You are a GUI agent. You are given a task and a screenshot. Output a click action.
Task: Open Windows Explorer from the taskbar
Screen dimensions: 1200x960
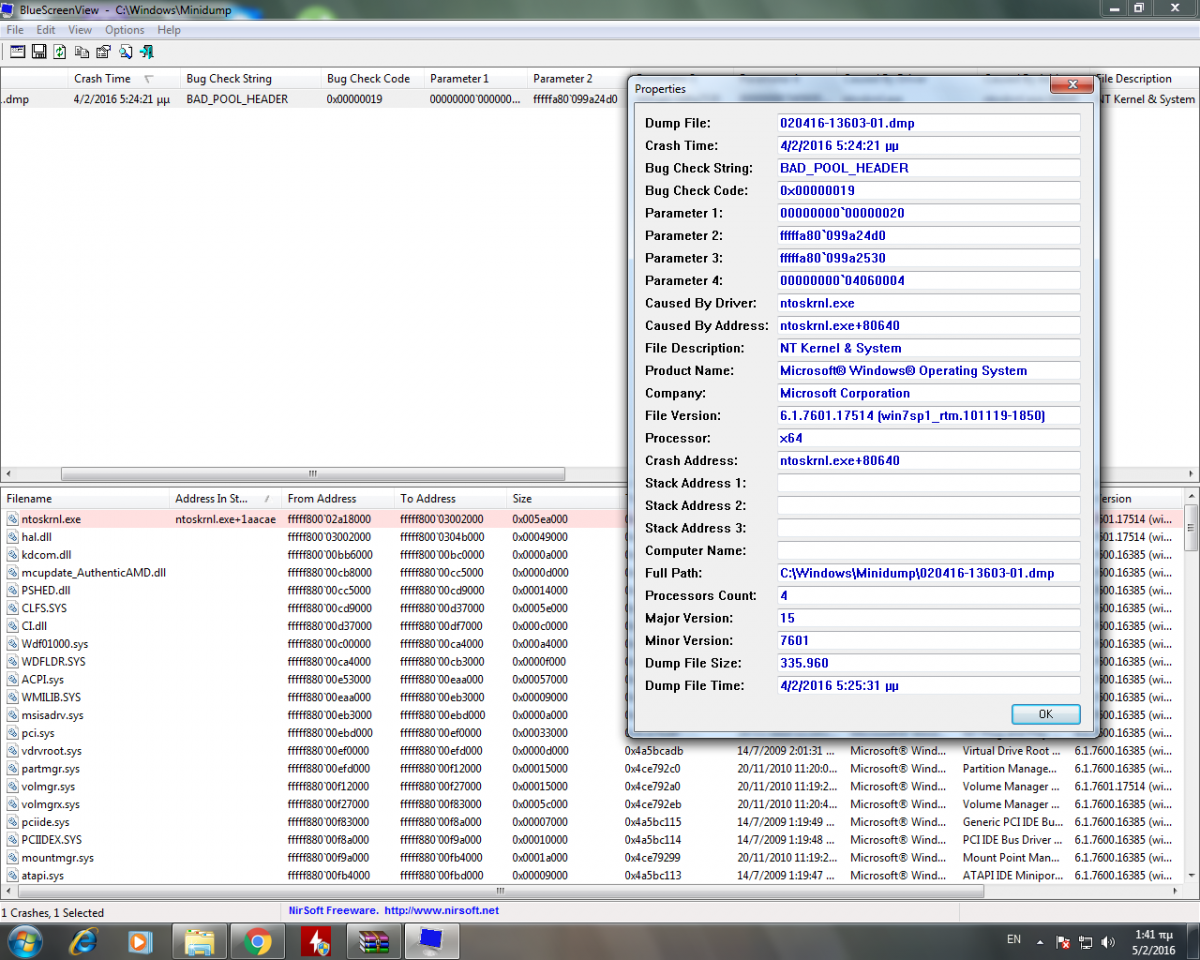(199, 941)
